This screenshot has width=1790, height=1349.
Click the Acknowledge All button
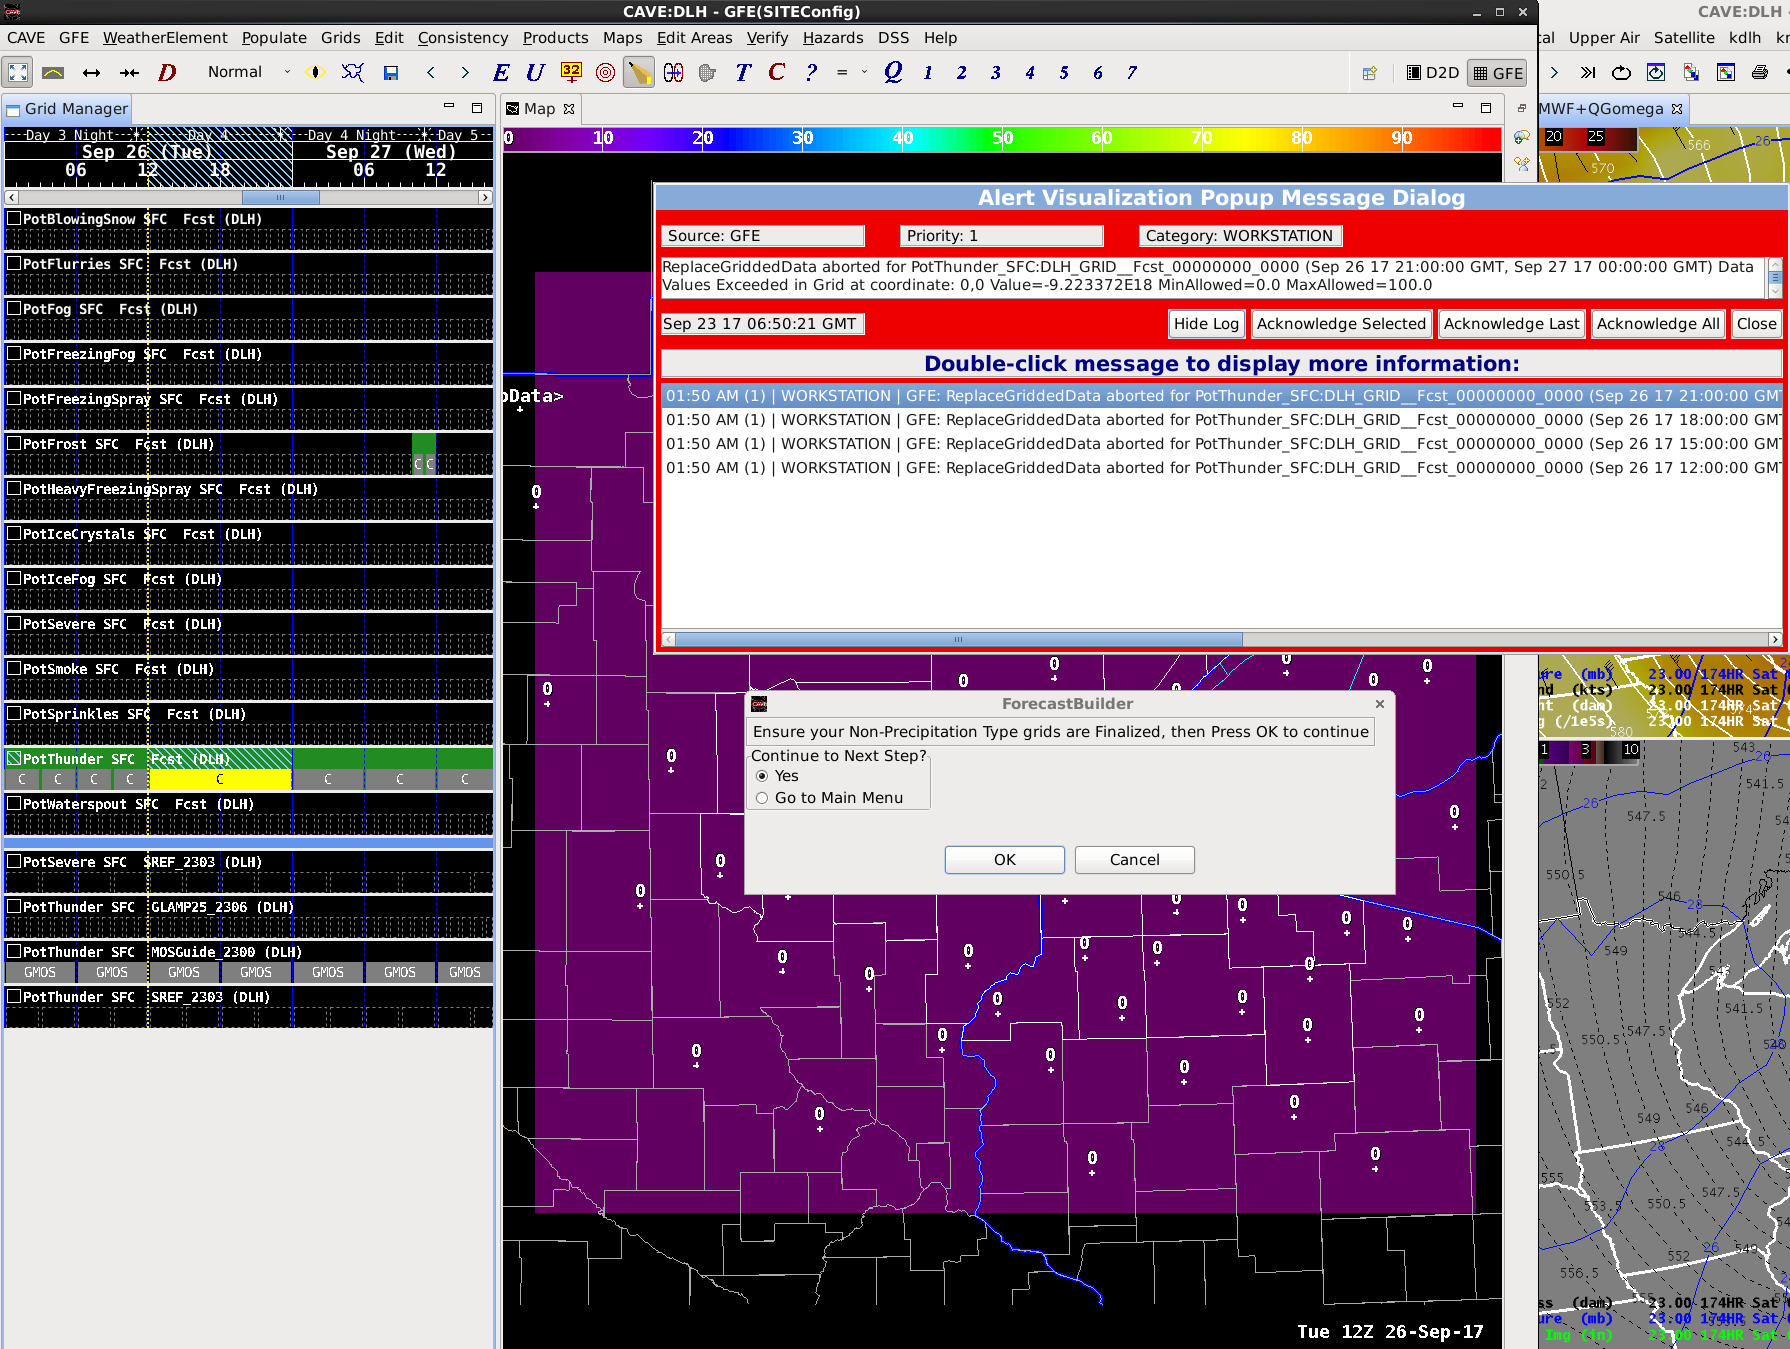coord(1657,324)
